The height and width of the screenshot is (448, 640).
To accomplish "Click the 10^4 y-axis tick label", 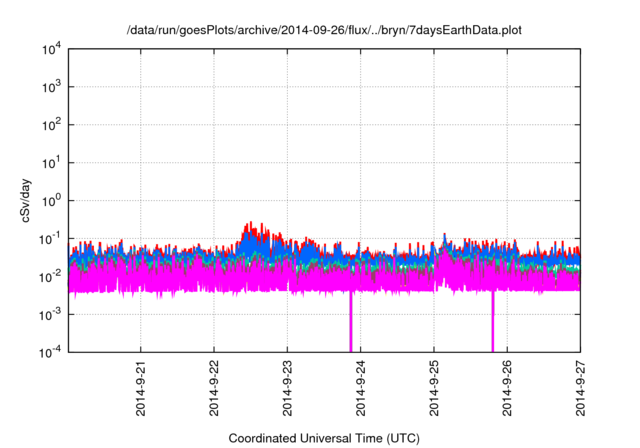I will coord(51,49).
